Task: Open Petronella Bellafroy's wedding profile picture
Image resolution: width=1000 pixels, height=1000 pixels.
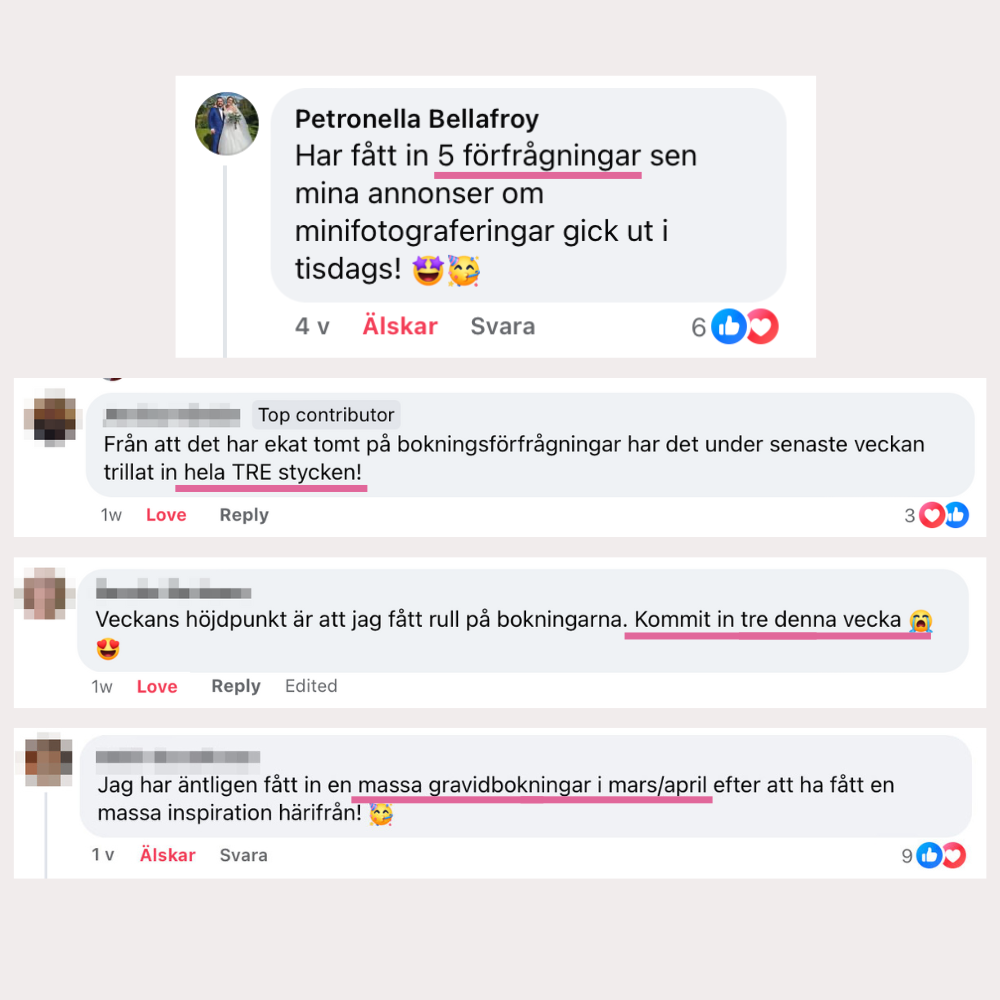Action: (227, 124)
